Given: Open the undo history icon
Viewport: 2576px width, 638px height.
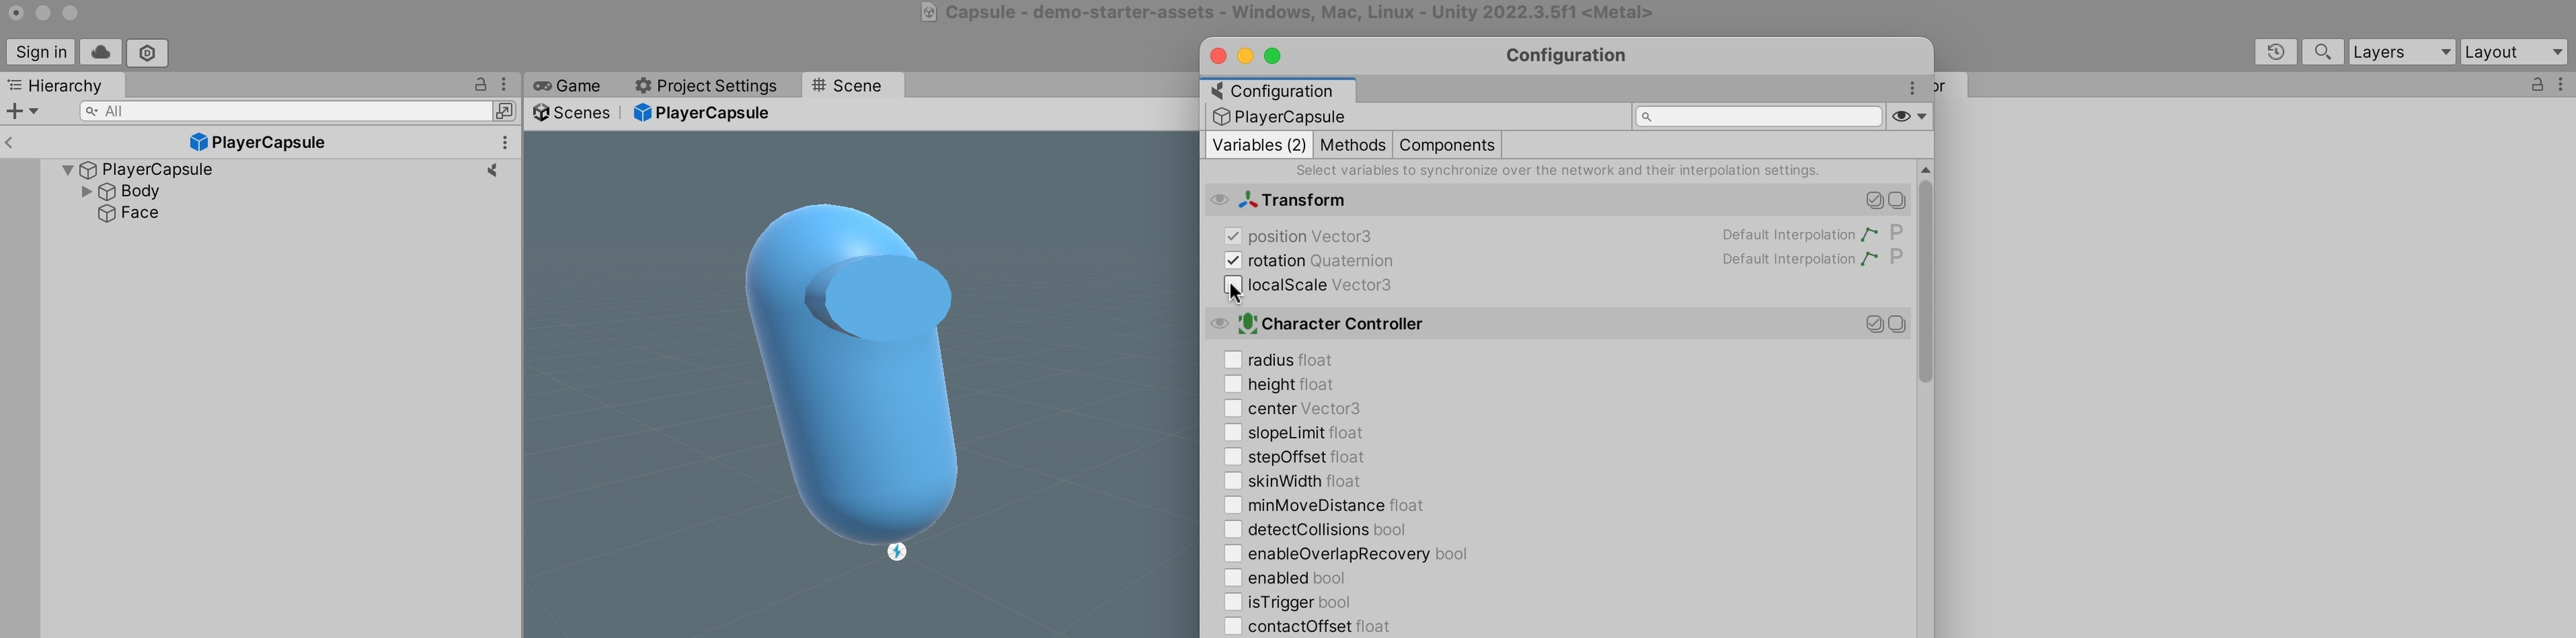Looking at the screenshot, I should pyautogui.click(x=2275, y=52).
